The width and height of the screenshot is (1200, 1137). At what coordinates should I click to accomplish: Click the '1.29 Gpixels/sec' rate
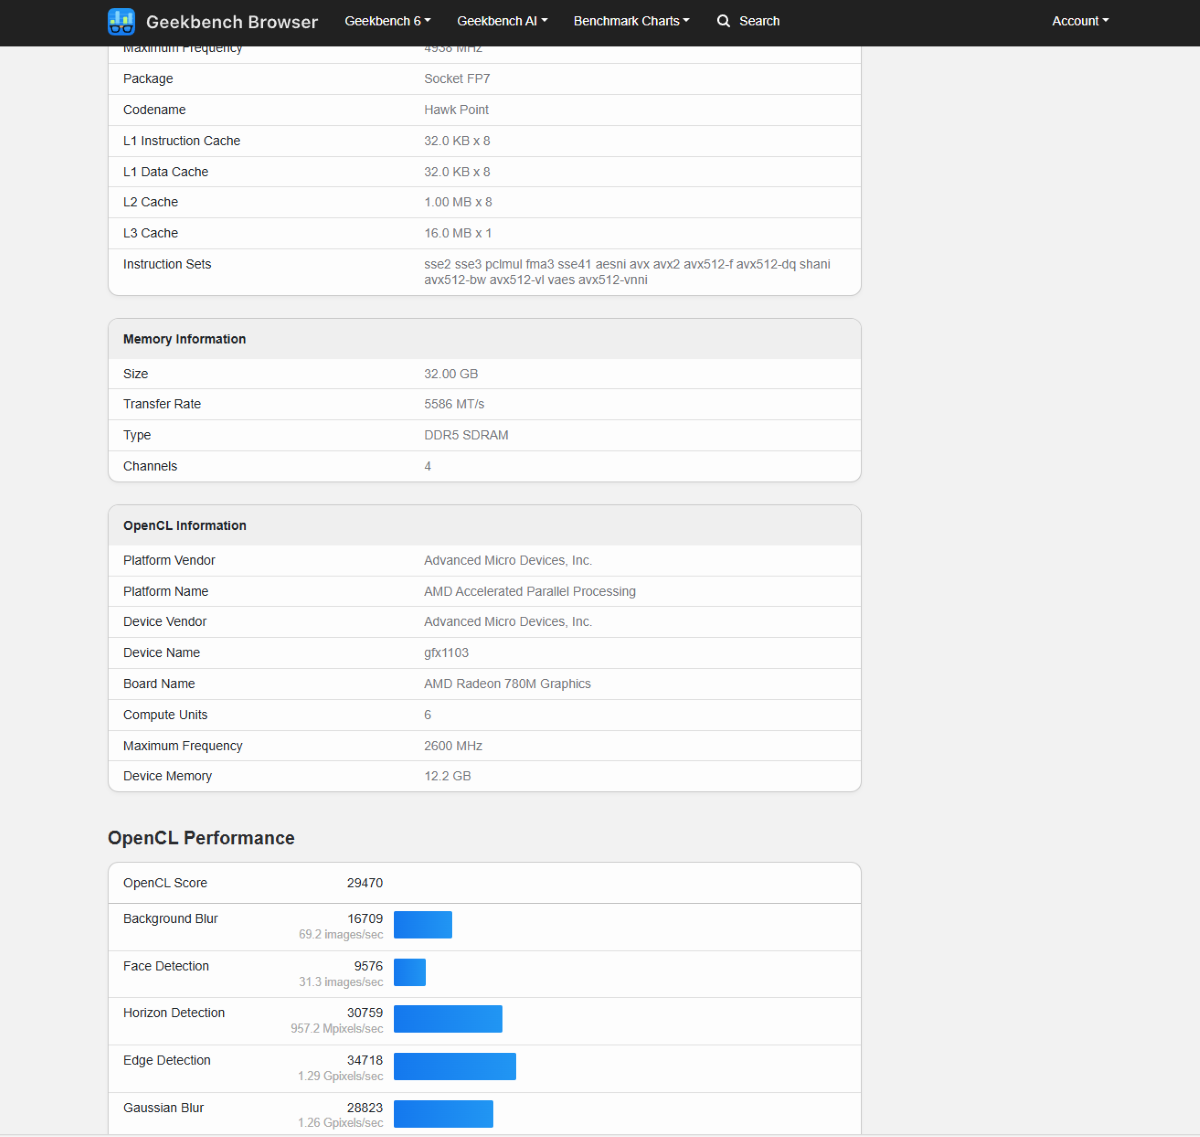[340, 1077]
